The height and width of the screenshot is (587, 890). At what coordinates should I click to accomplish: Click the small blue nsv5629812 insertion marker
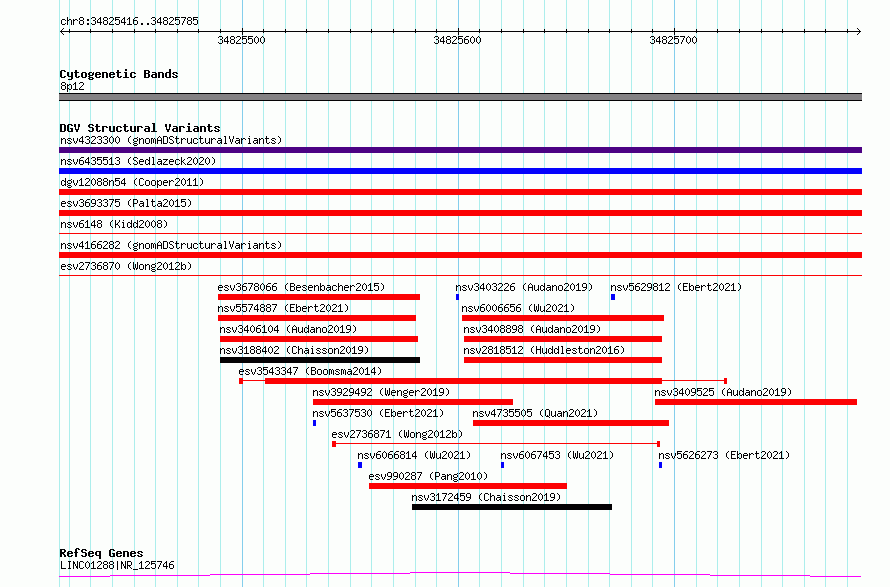613,297
